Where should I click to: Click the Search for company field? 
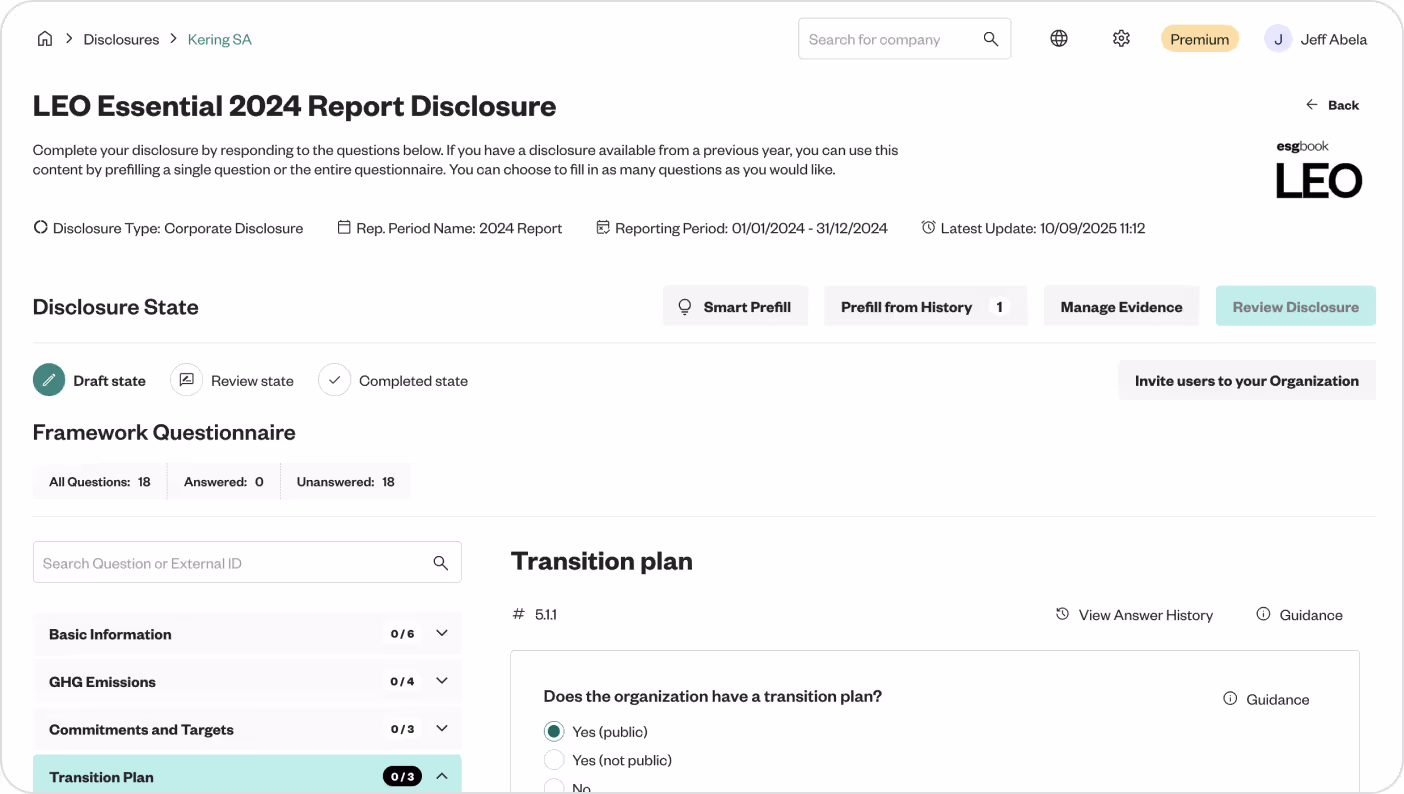click(904, 39)
